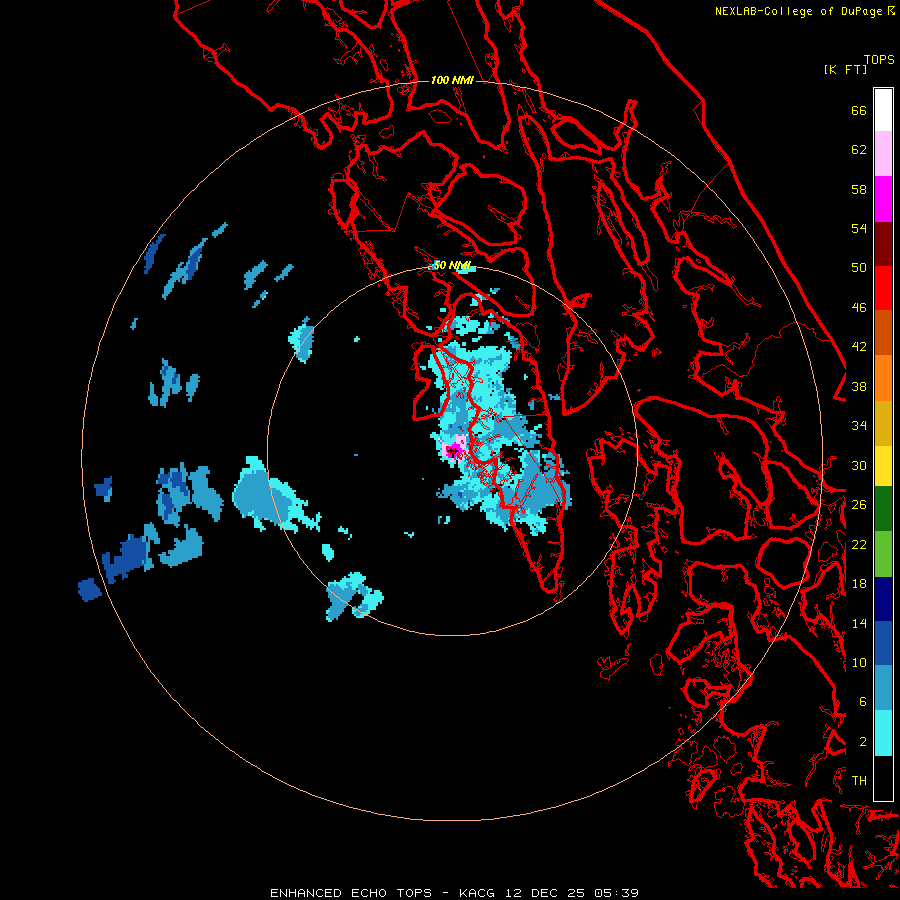Select the light green legend swatch
900x900 pixels.
click(883, 554)
